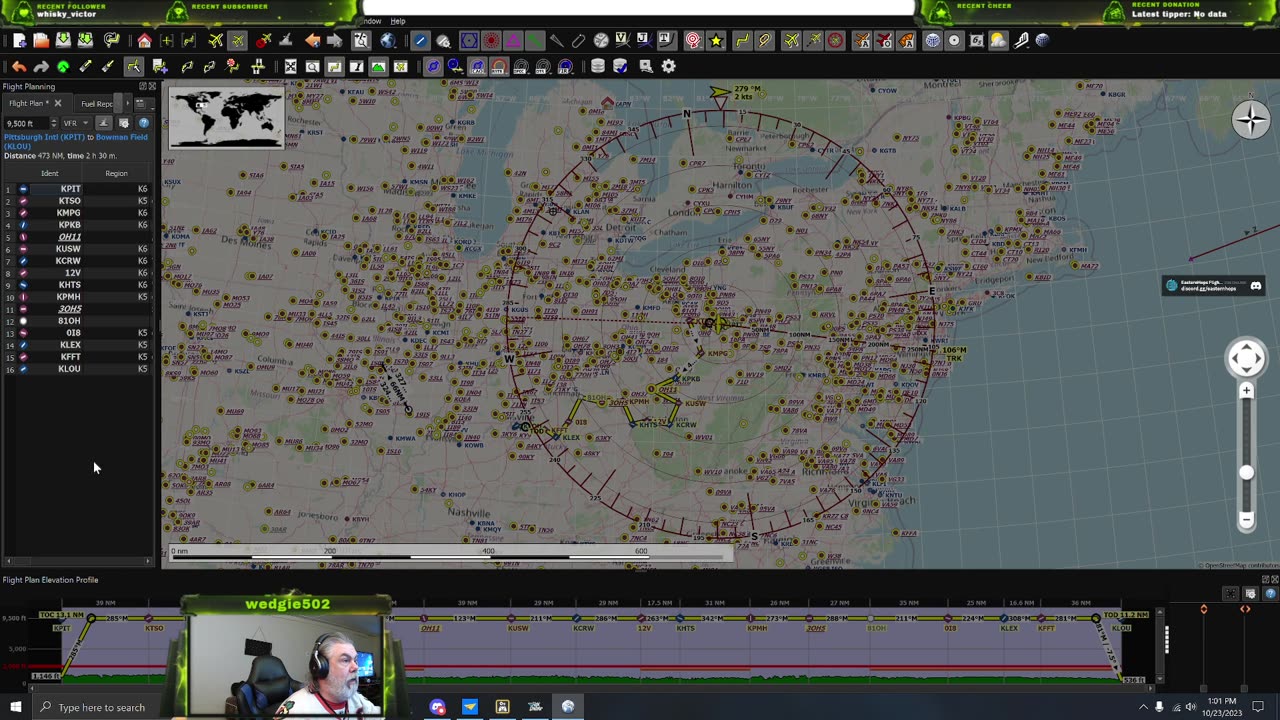Click the green mountain icon in the second toolbar row
1280x720 pixels.
[x=378, y=66]
